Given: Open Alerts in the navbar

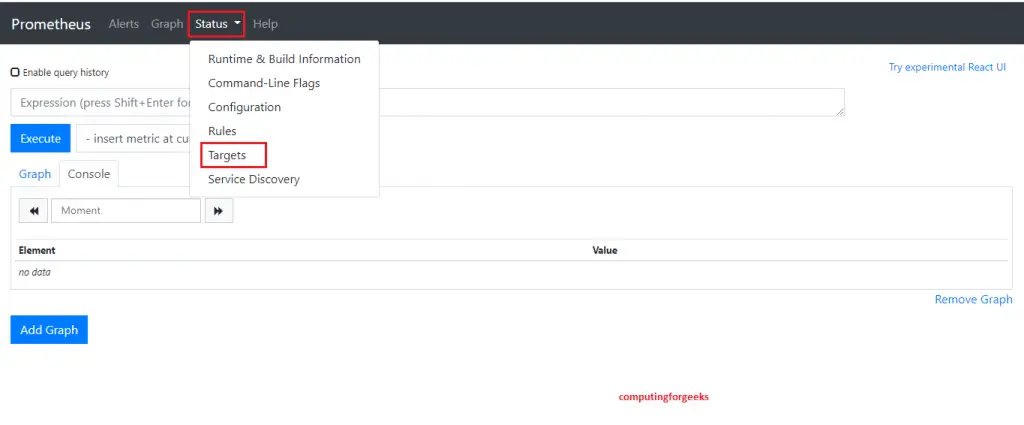Looking at the screenshot, I should coord(124,24).
